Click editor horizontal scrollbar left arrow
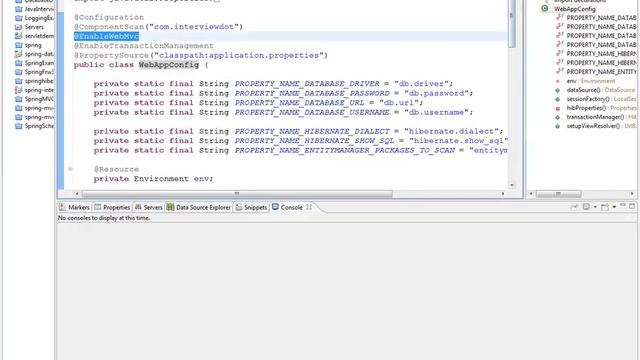Screen dimensions: 640x360 coord(77,194)
